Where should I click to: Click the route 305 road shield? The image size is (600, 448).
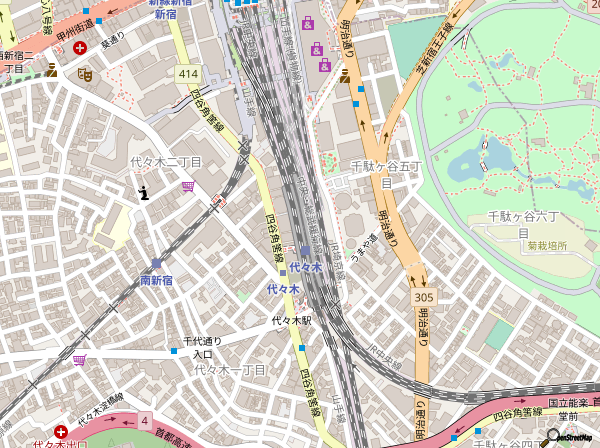click(423, 298)
